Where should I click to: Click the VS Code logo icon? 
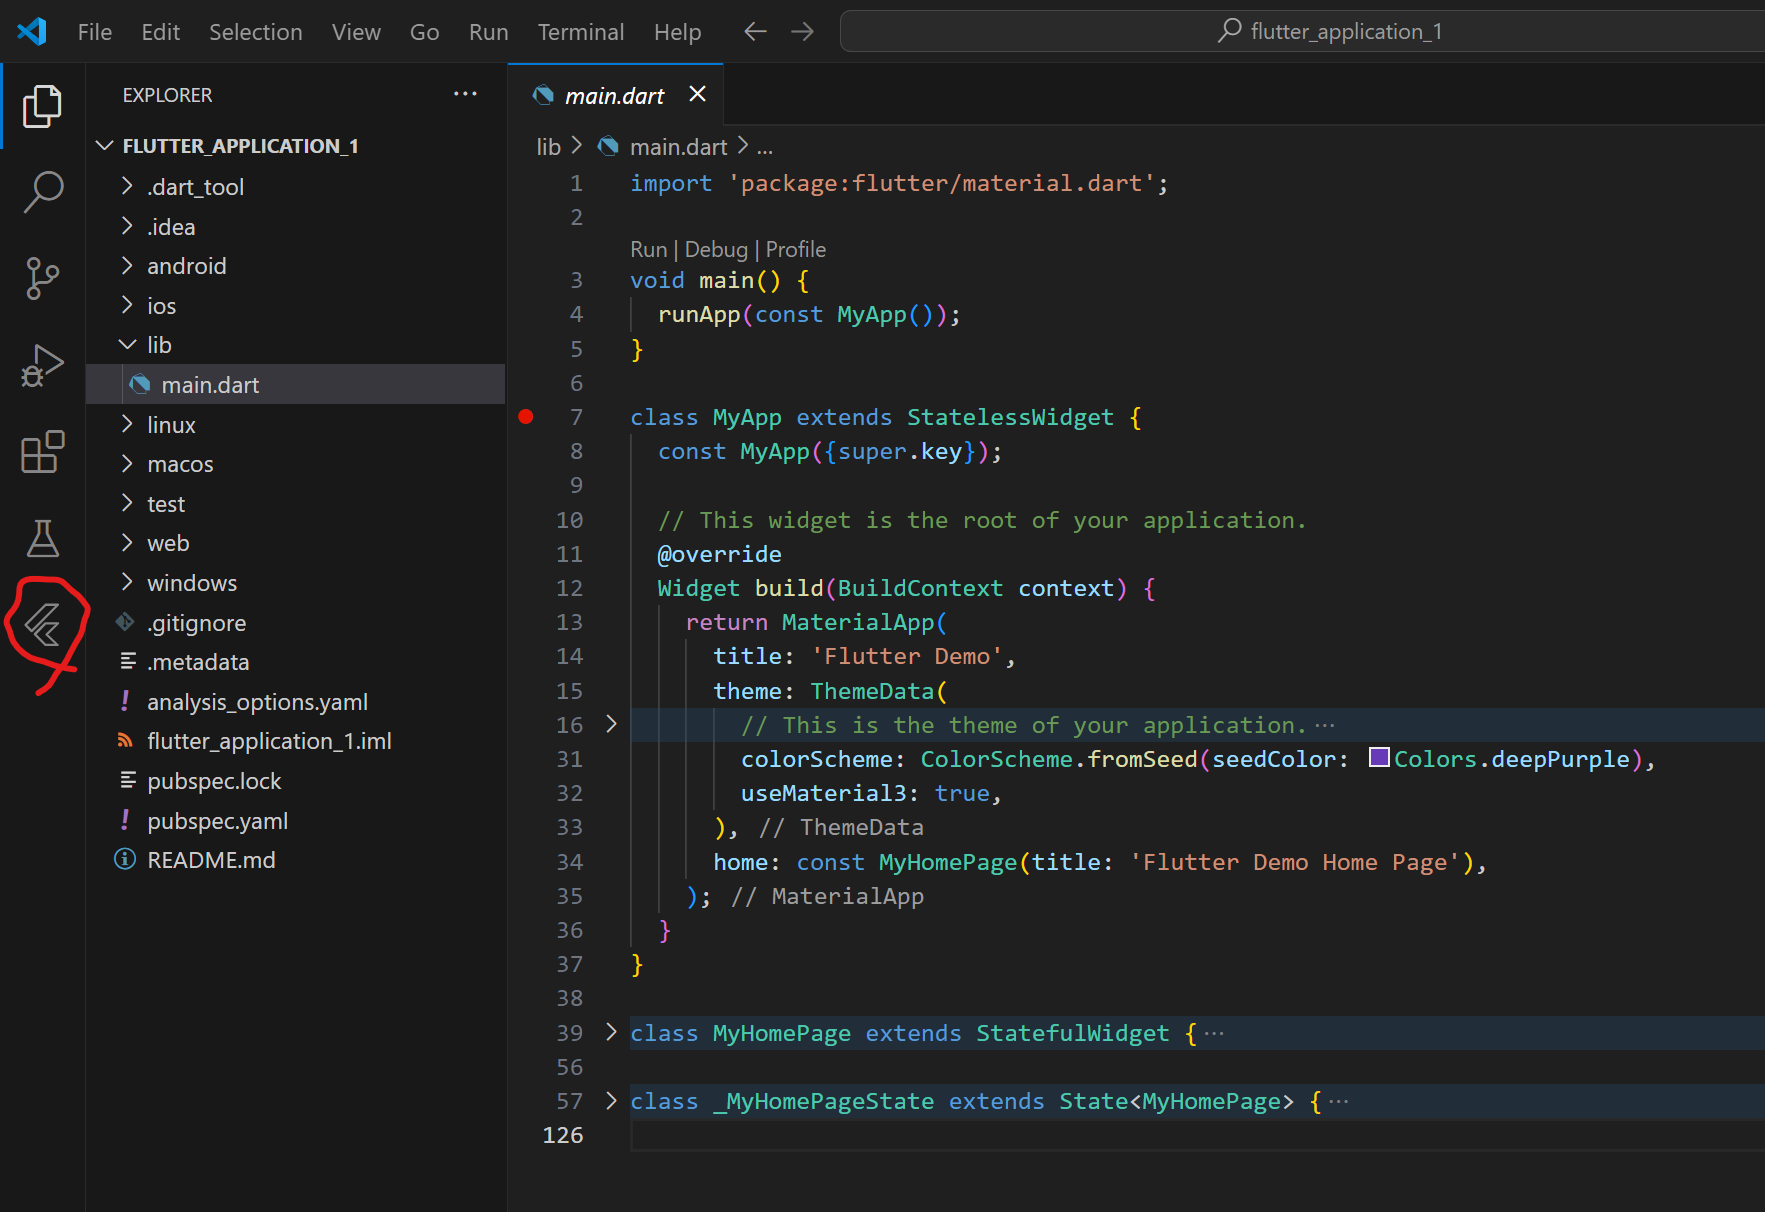[x=32, y=32]
